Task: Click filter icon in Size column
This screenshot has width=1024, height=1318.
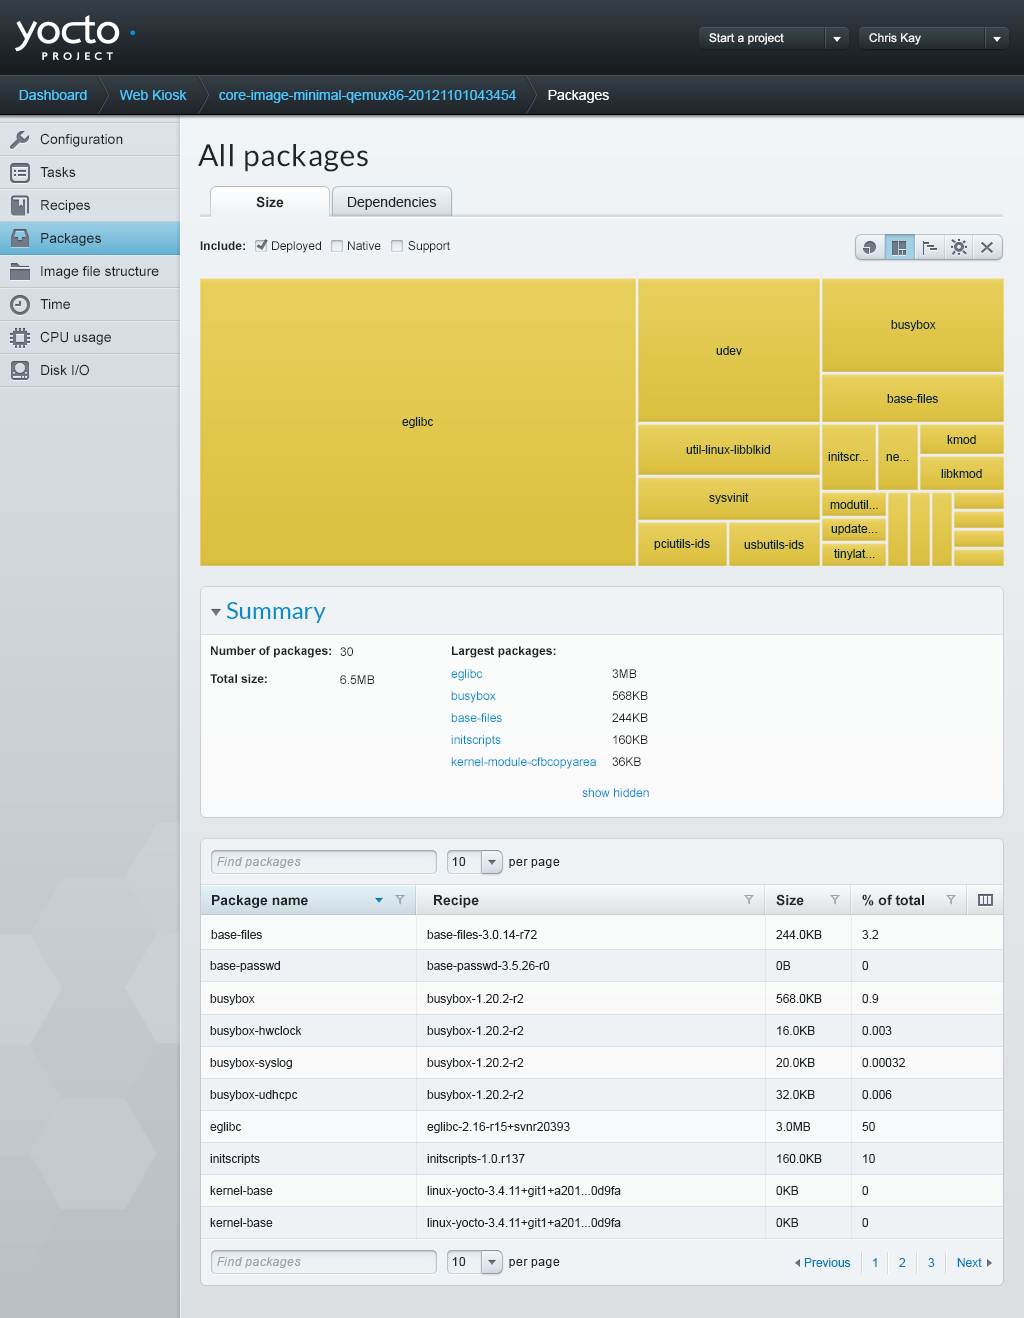Action: tap(834, 900)
